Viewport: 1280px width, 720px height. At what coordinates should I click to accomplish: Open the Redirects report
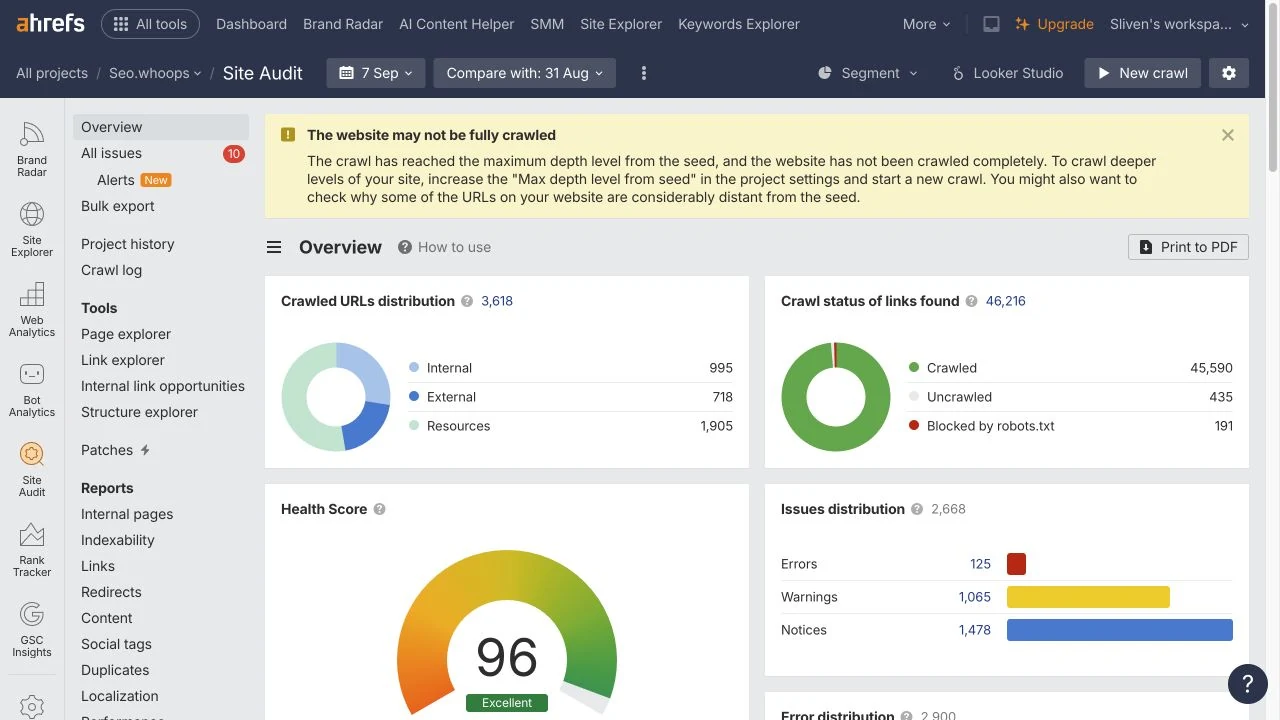pyautogui.click(x=111, y=592)
